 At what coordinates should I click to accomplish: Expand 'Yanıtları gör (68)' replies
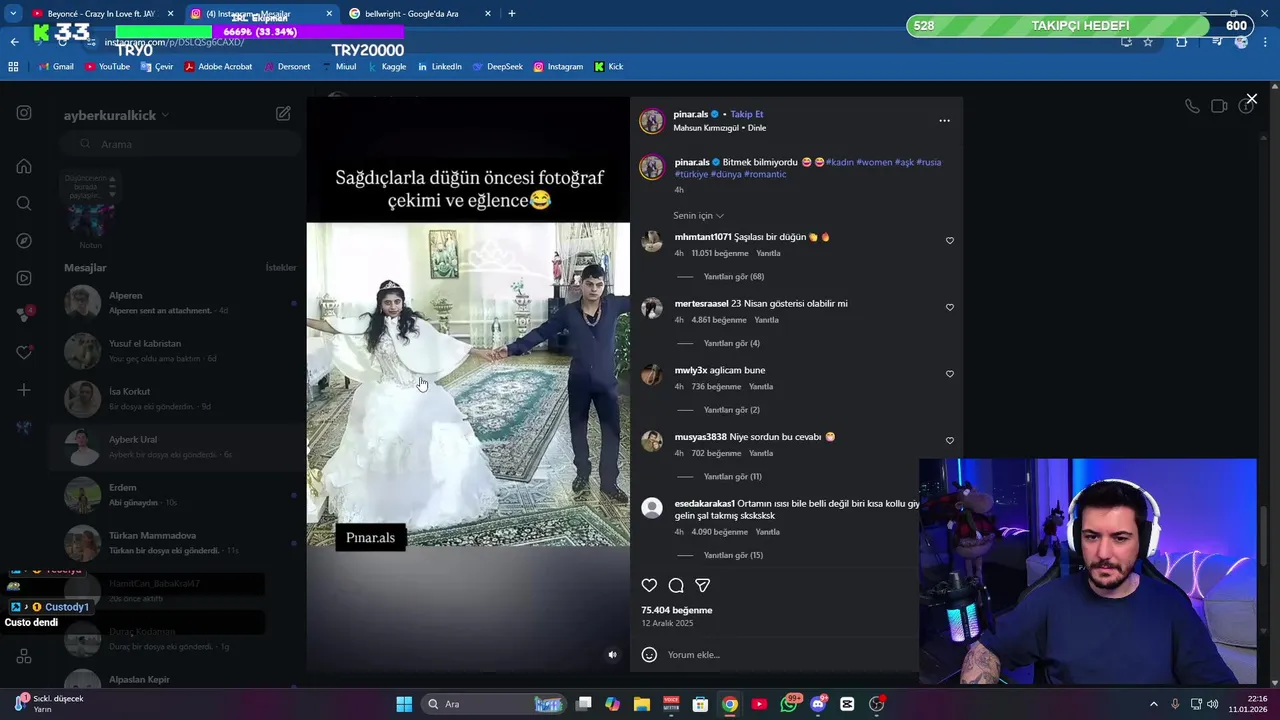tap(733, 277)
